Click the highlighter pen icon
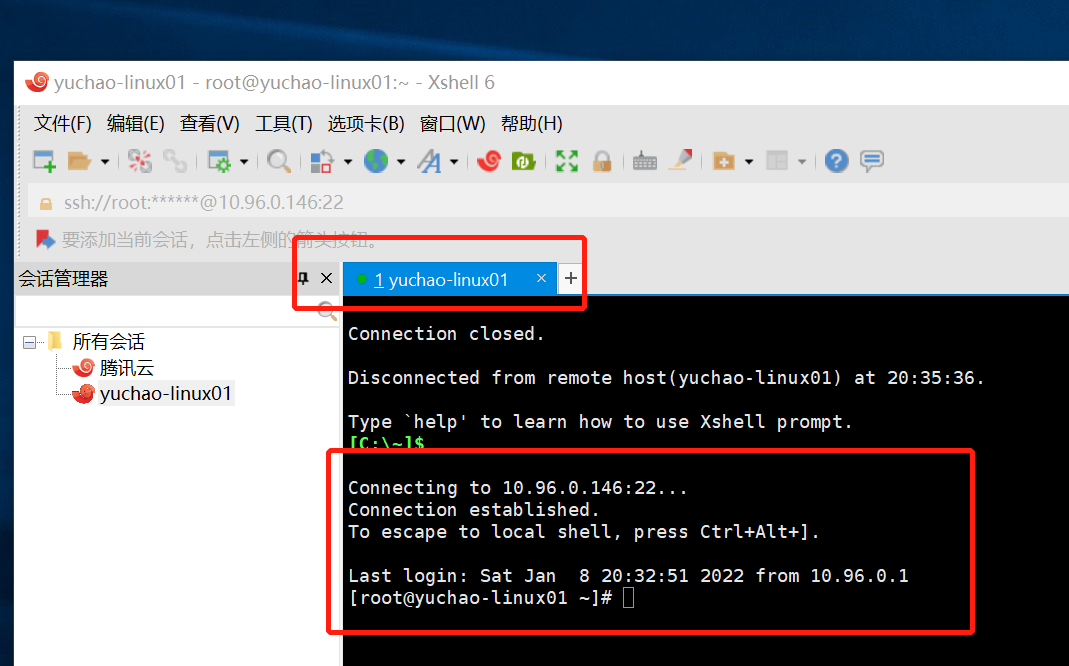1069x666 pixels. tap(680, 160)
